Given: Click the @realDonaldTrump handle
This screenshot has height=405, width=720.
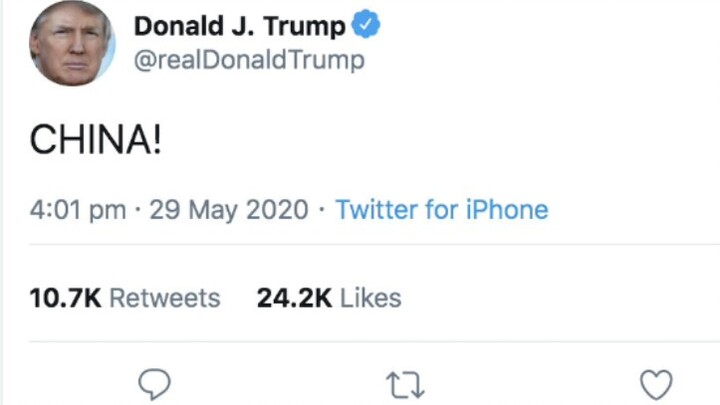Looking at the screenshot, I should point(249,61).
